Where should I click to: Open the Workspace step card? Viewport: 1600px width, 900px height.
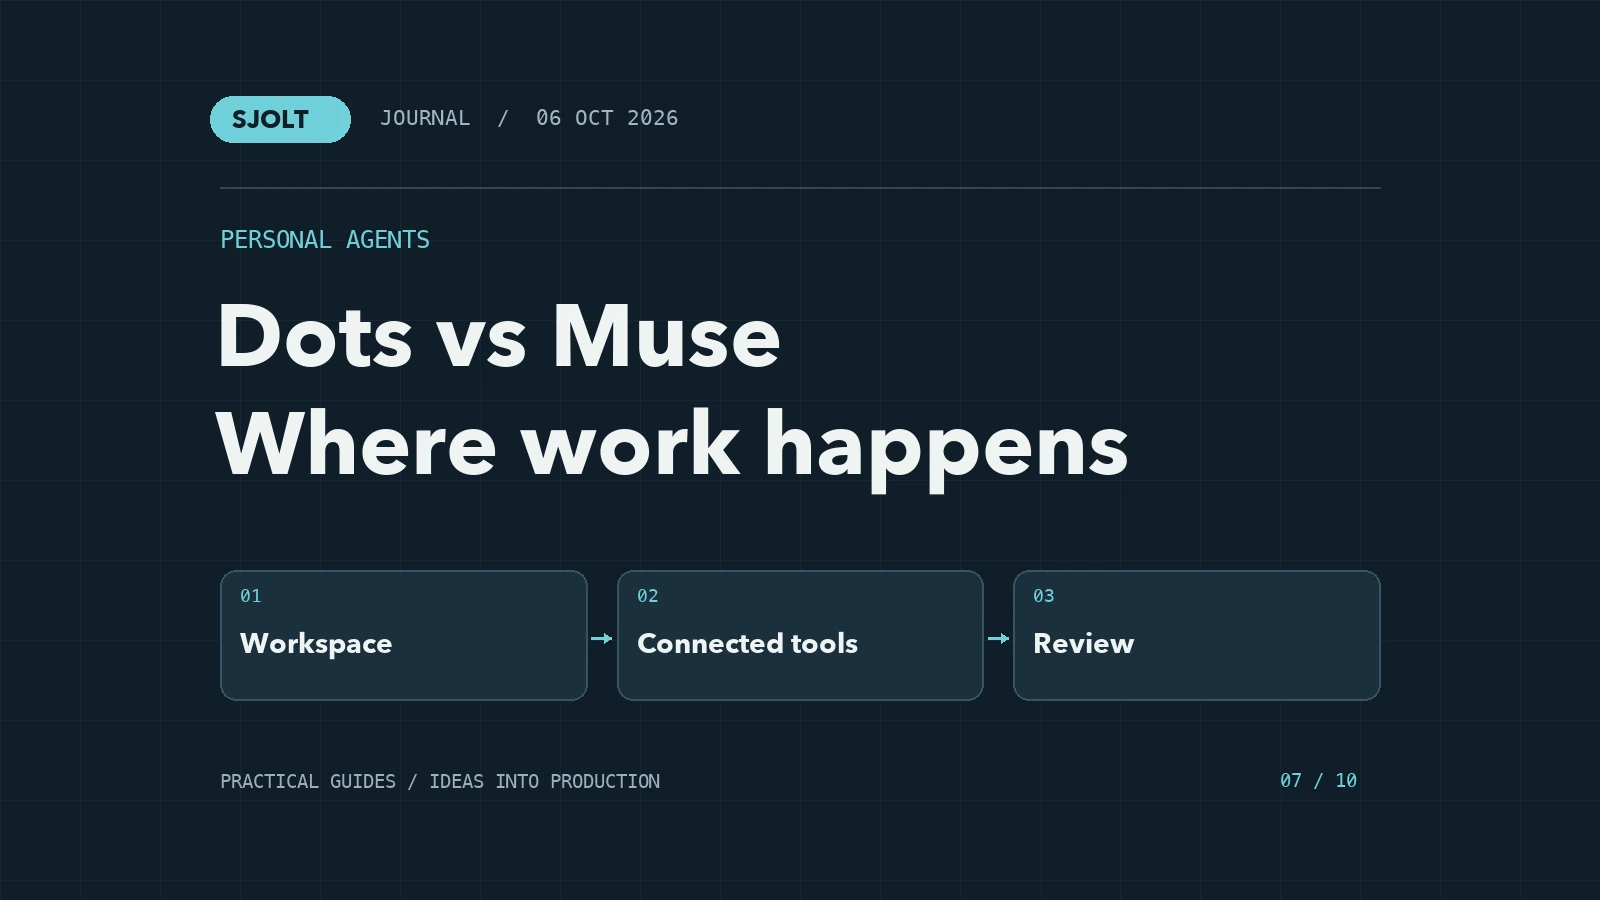(x=404, y=635)
